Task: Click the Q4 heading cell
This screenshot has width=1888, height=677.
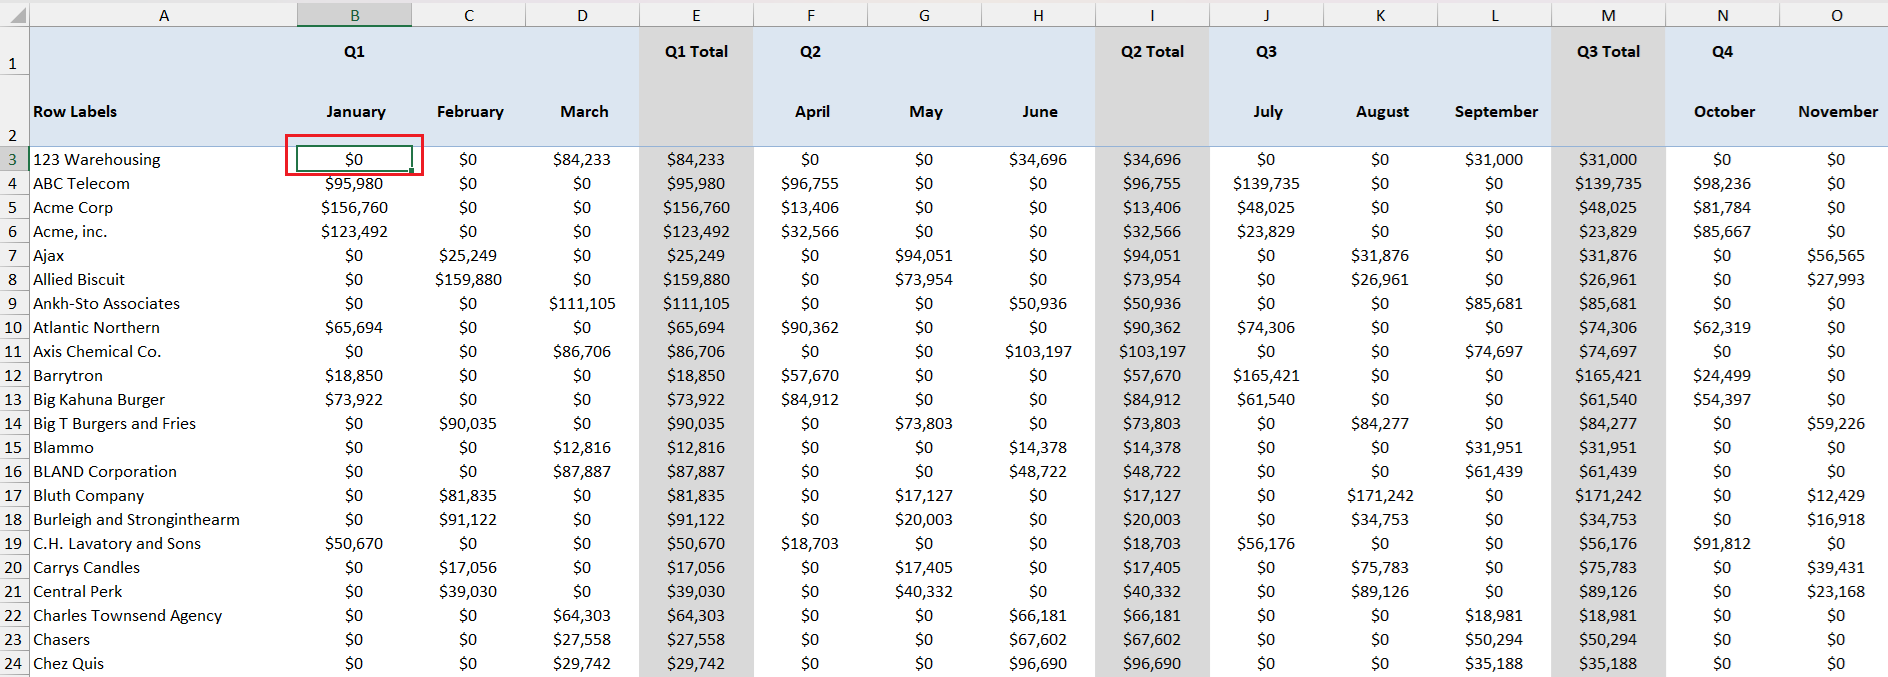Action: tap(1722, 51)
